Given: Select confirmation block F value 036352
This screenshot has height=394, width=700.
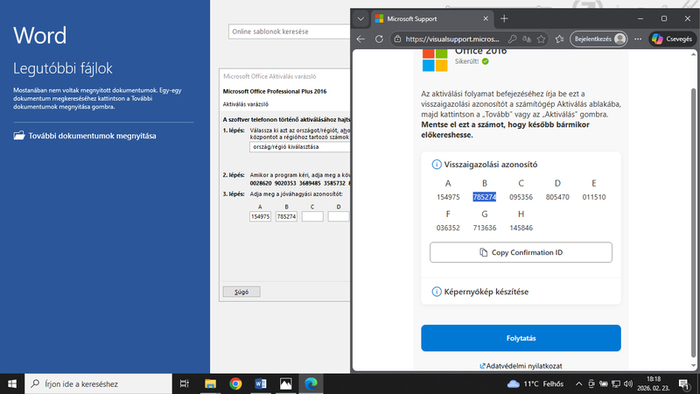Looking at the screenshot, I should (448, 228).
